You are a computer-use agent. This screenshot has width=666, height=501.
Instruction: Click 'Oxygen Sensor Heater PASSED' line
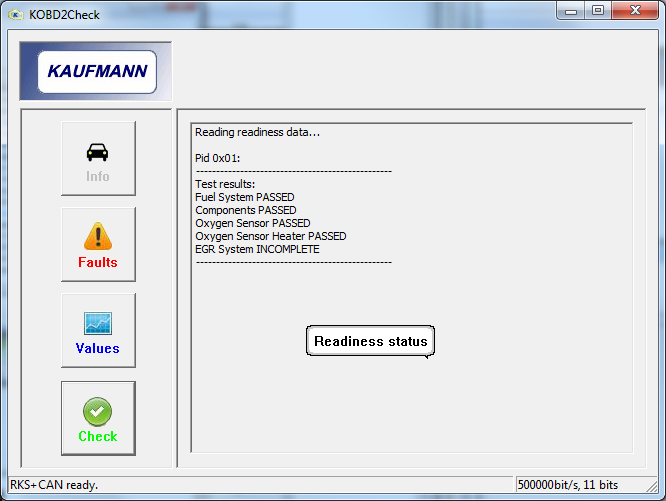[x=271, y=236]
